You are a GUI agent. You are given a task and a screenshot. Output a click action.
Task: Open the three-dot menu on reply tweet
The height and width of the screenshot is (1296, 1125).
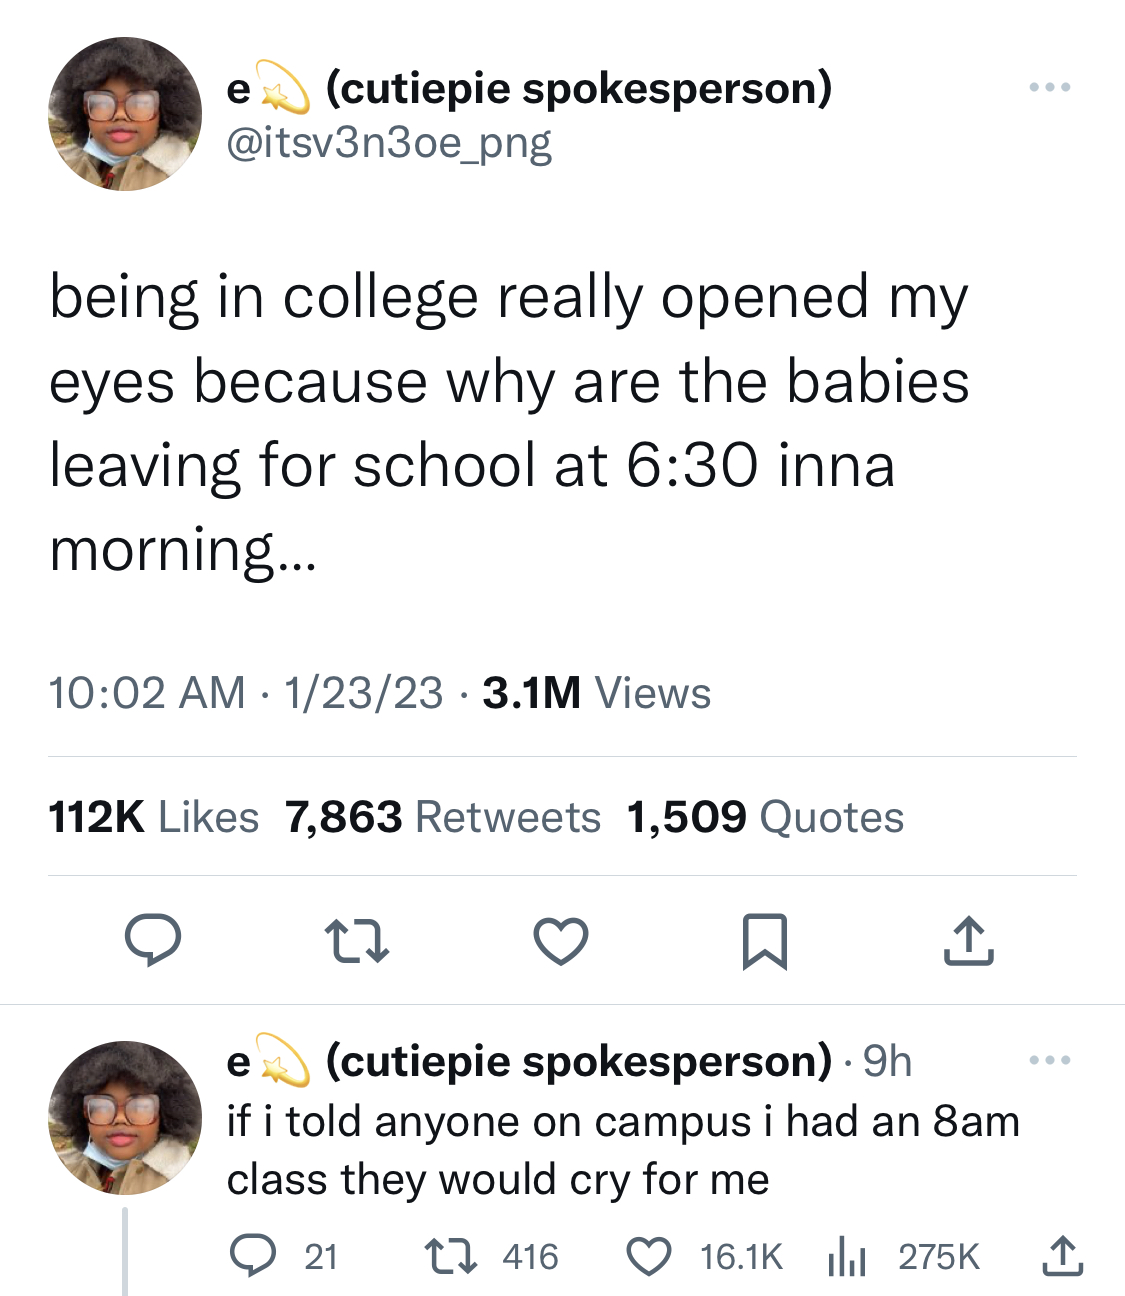tap(1050, 1060)
